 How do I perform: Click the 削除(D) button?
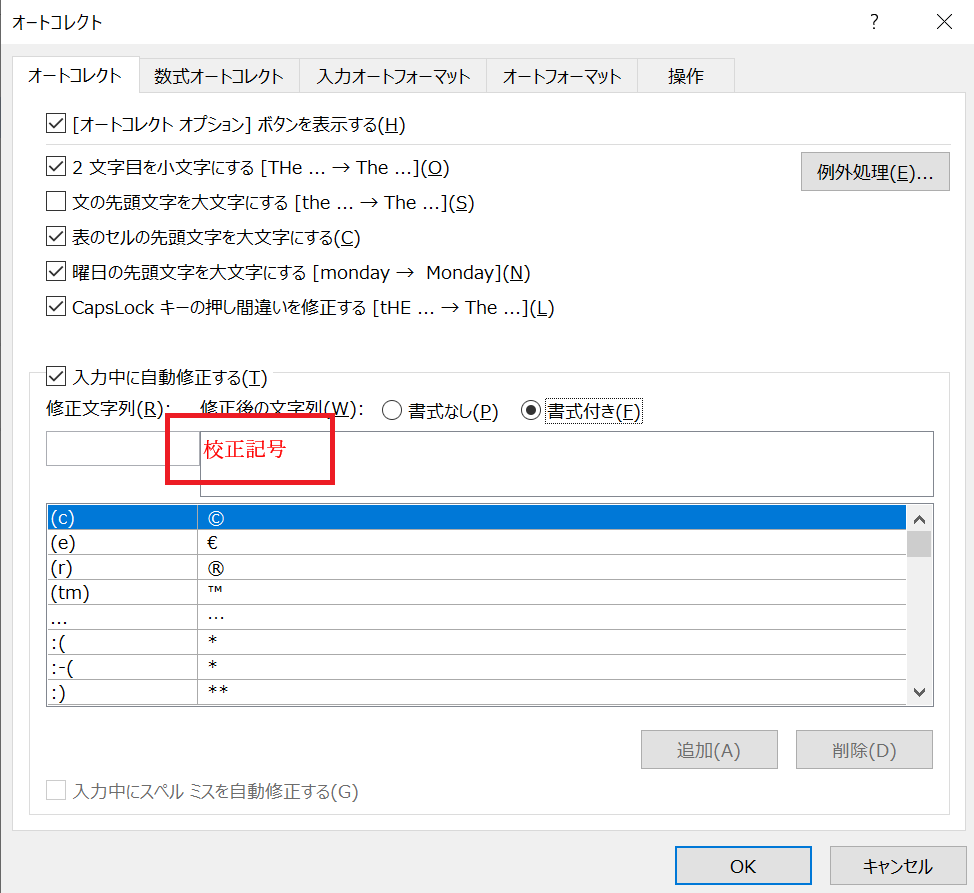[x=864, y=750]
